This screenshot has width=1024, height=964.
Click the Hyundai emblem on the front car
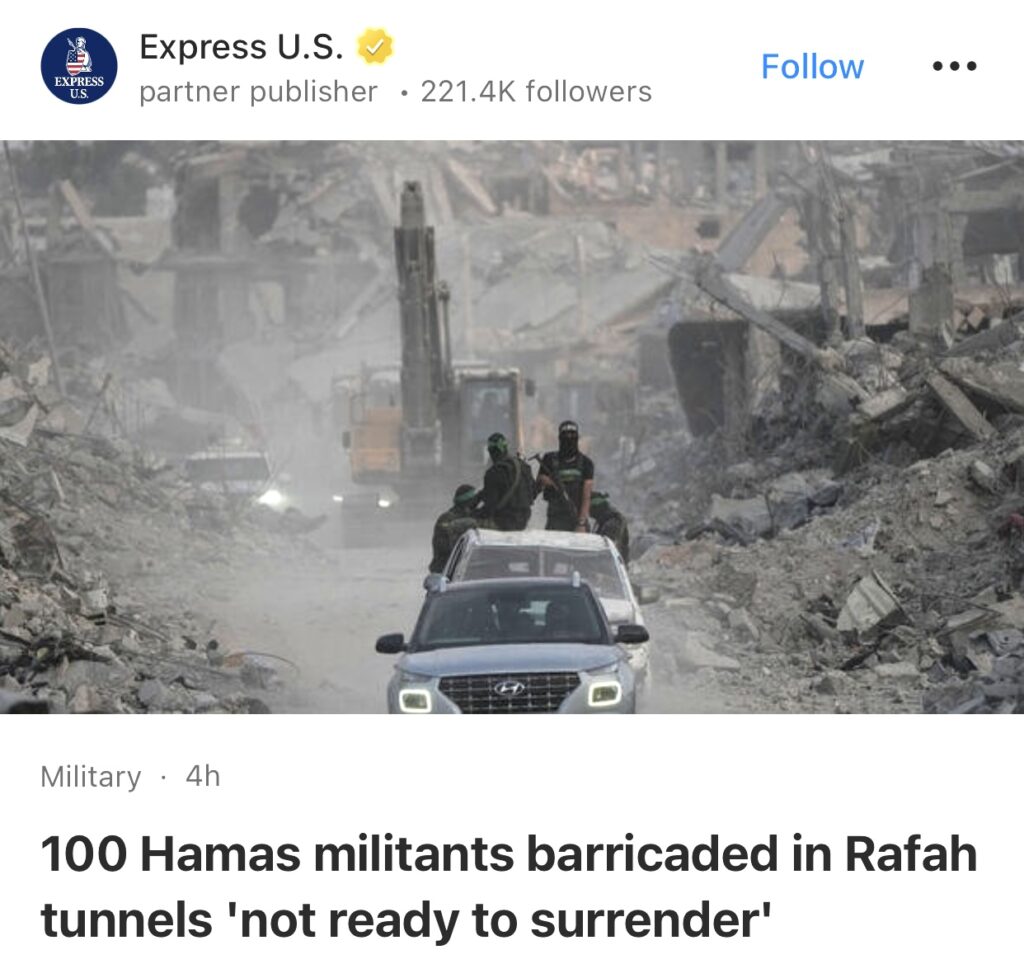[509, 687]
